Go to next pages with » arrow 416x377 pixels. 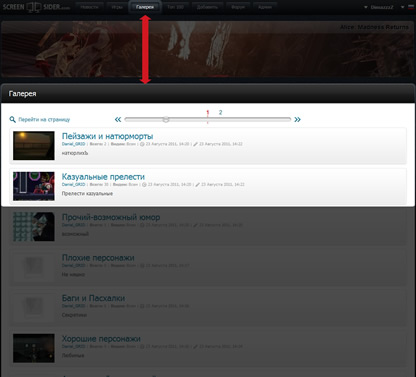[x=297, y=119]
